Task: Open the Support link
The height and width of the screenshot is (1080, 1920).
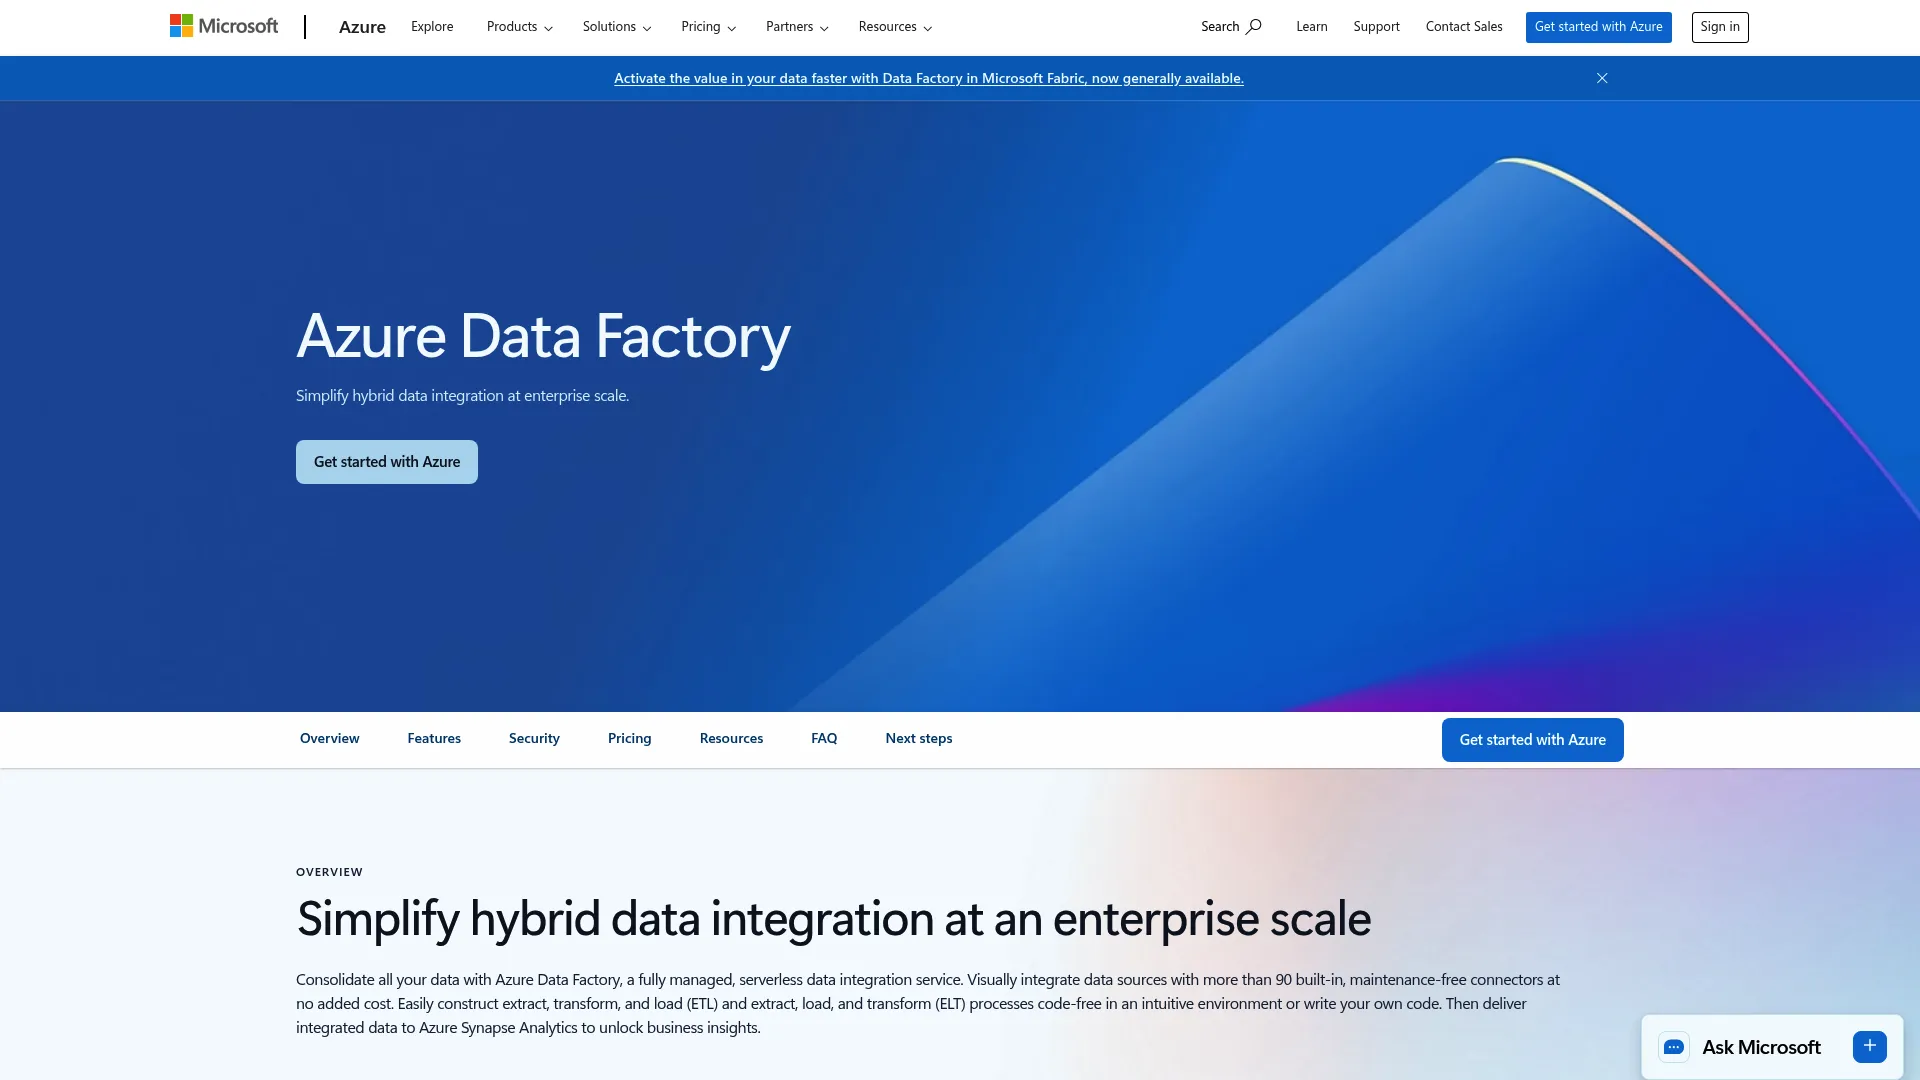Action: 1376,27
